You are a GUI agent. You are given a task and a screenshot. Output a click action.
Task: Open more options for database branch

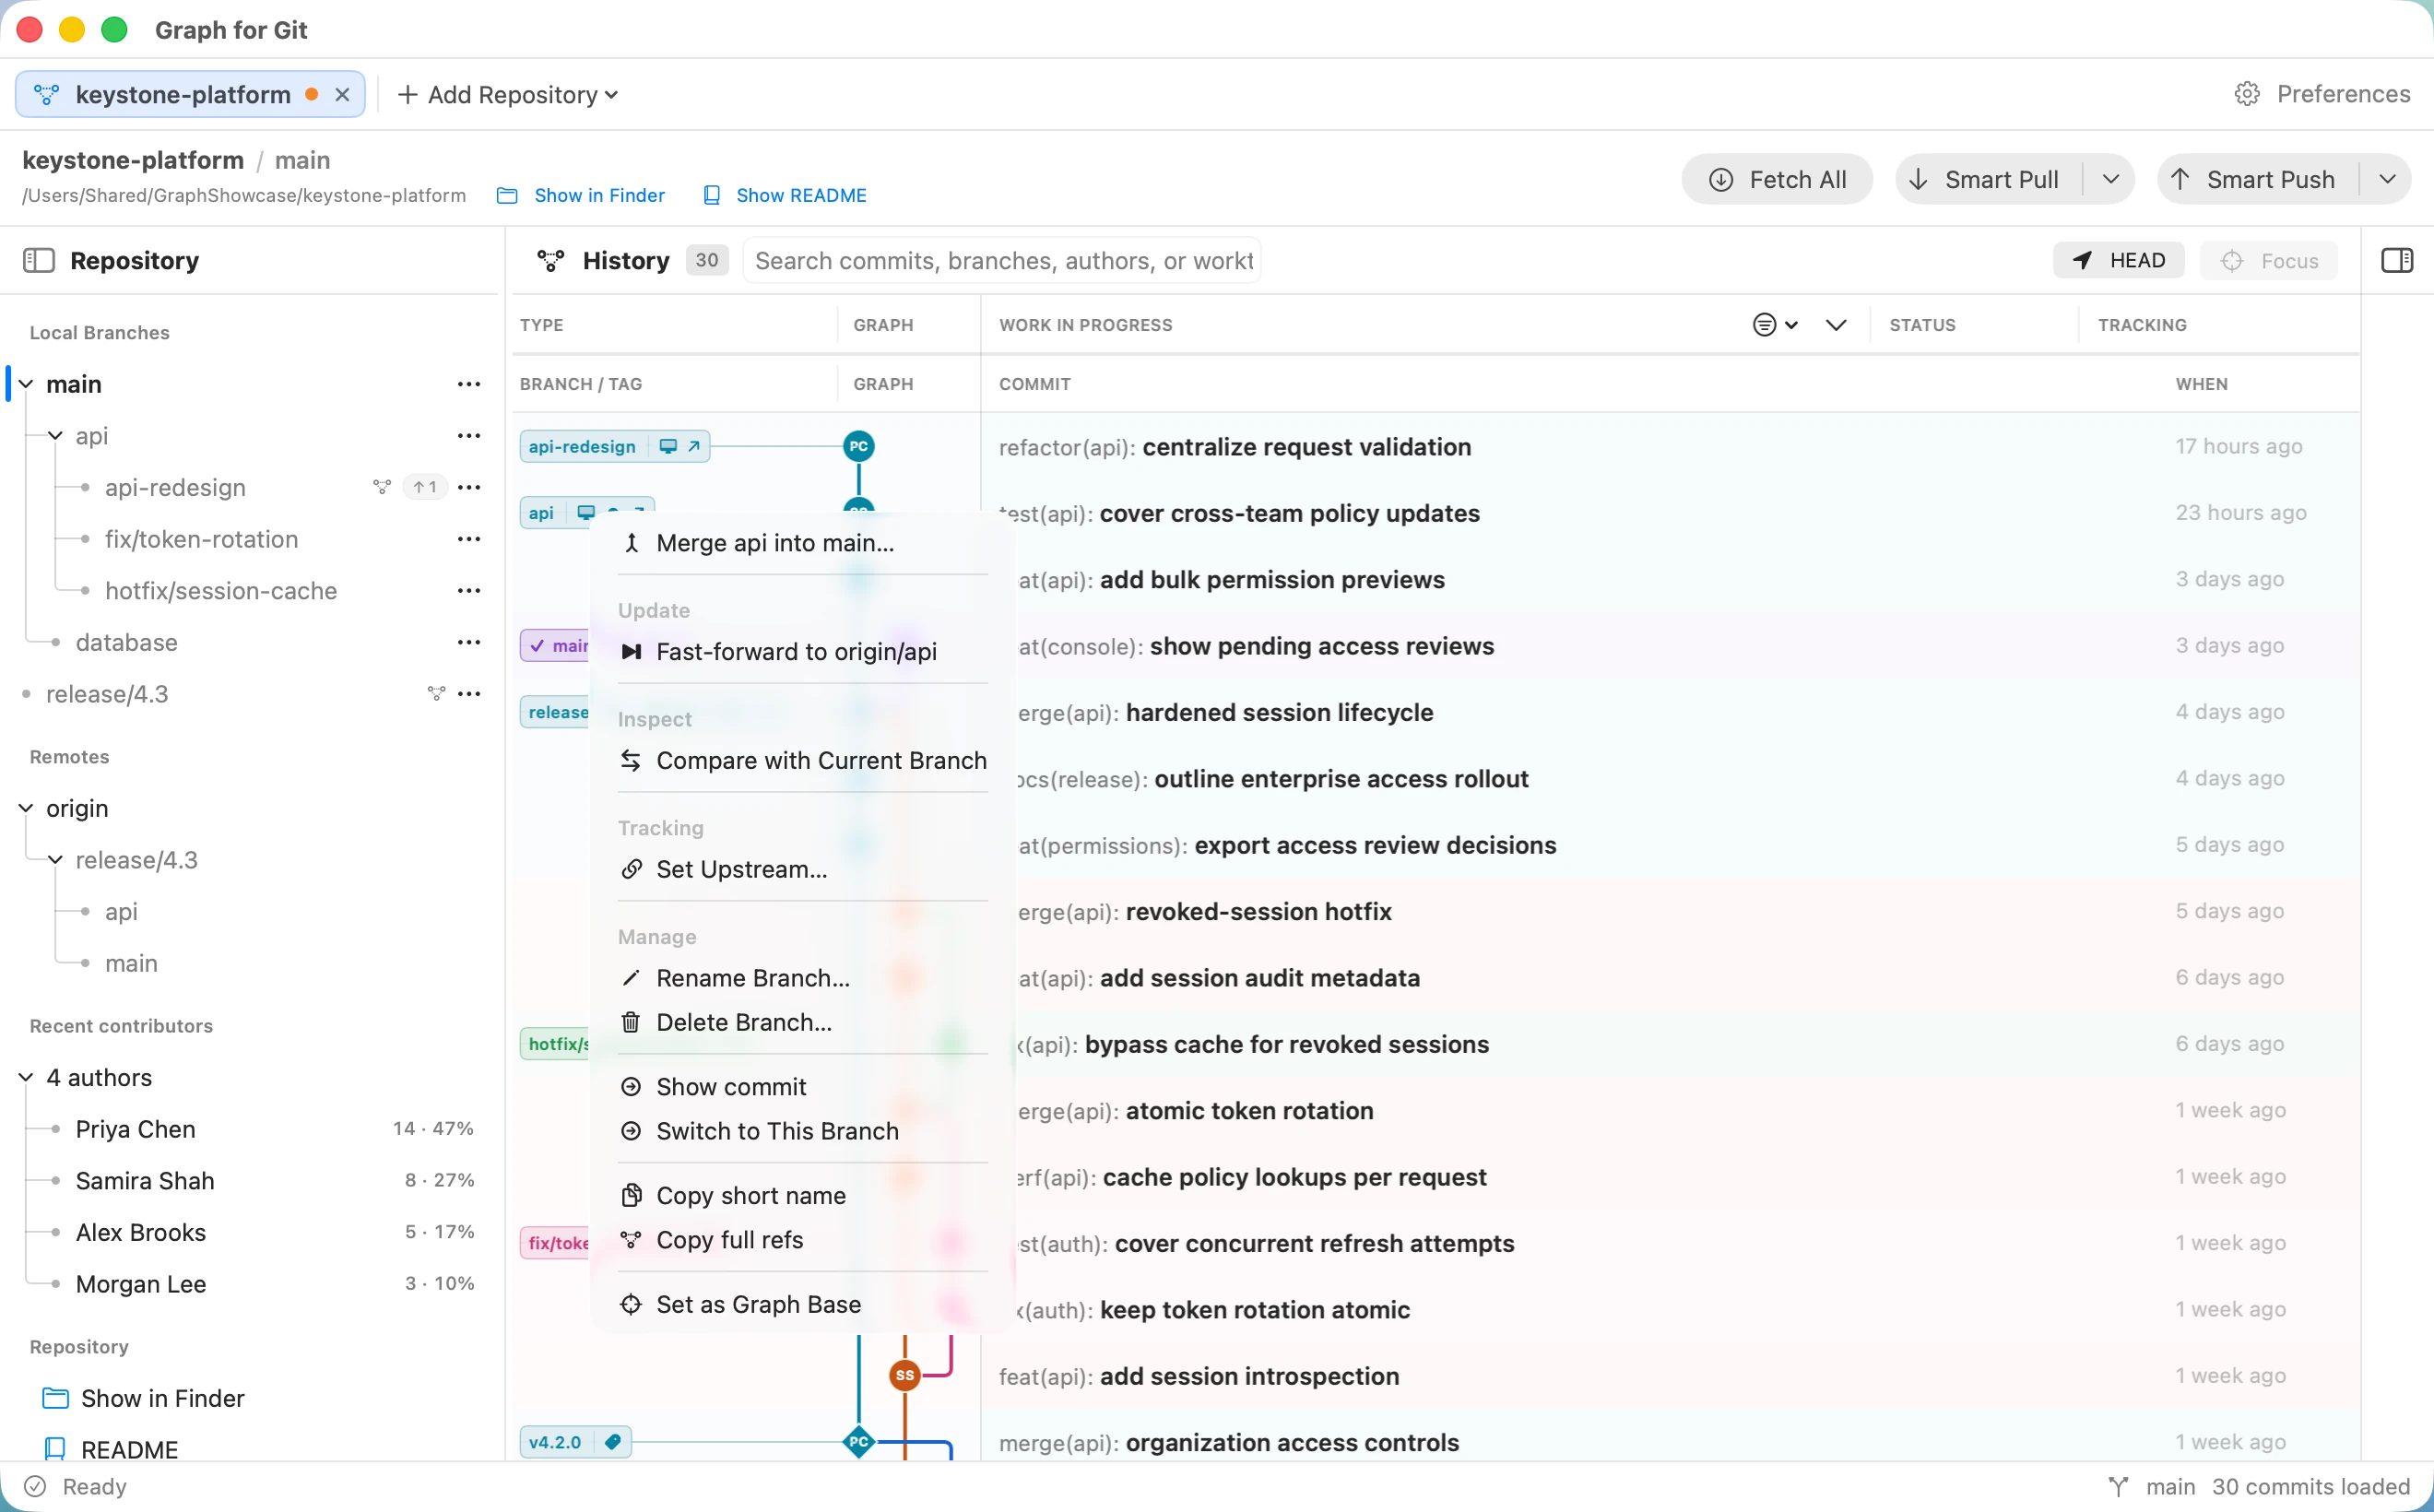click(x=469, y=642)
